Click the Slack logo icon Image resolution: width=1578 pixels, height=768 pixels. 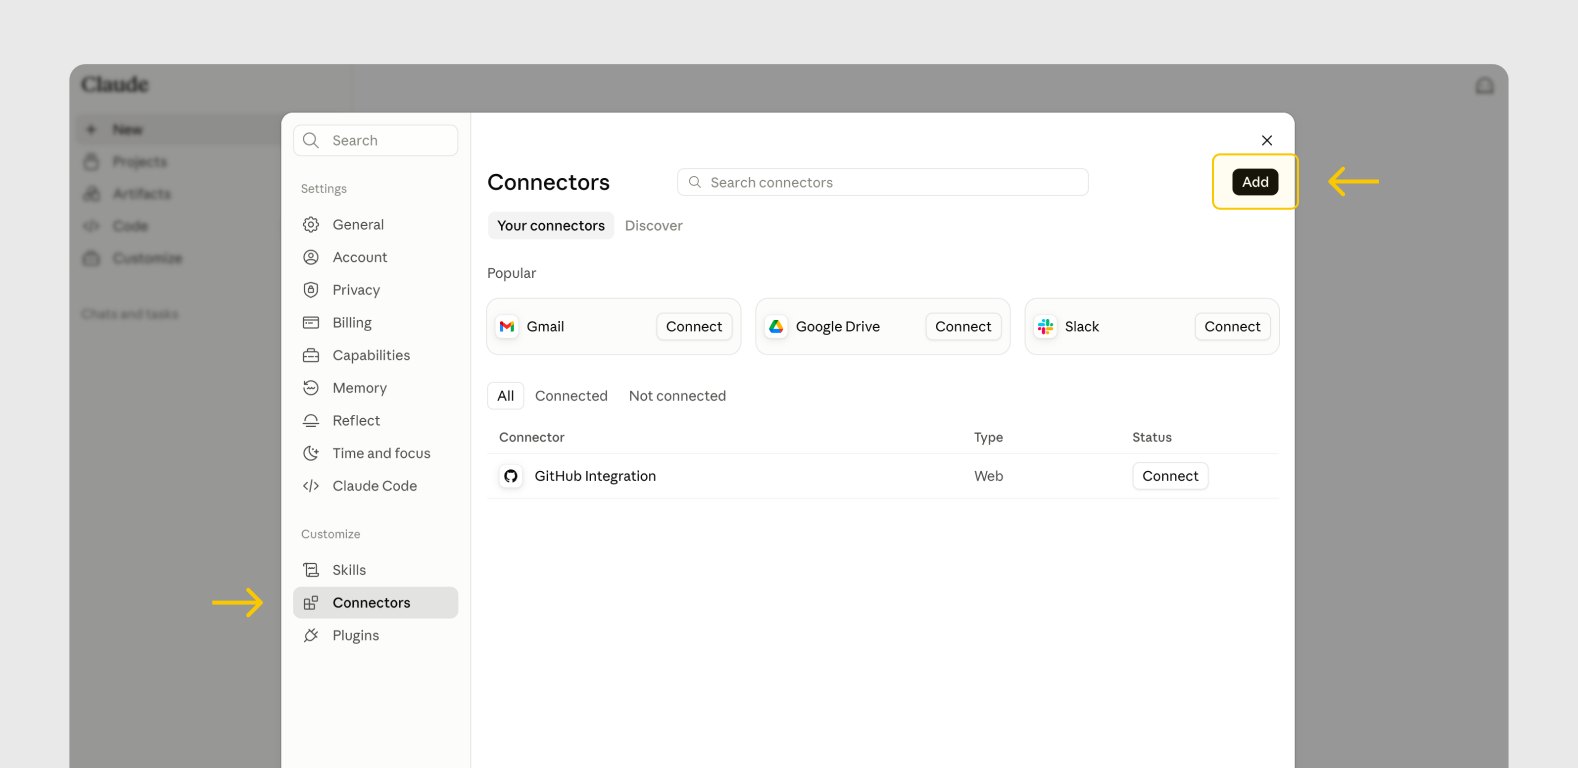click(1045, 327)
